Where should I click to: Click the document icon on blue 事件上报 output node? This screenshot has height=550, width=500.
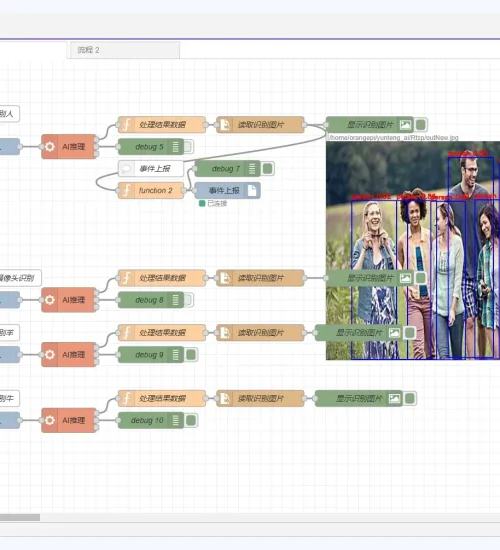252,190
